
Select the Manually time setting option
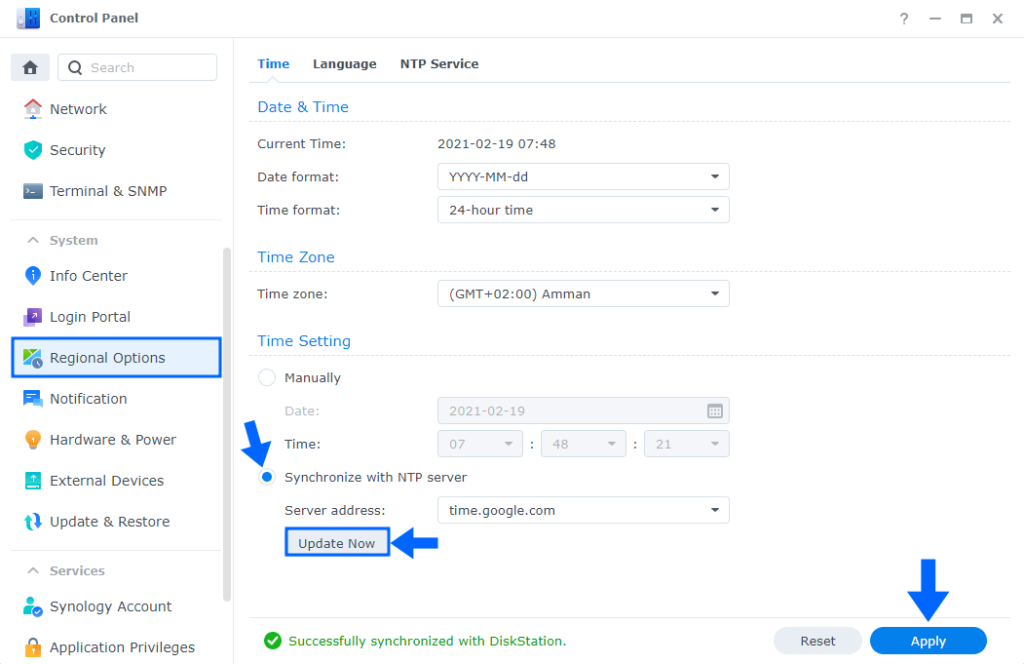[266, 377]
